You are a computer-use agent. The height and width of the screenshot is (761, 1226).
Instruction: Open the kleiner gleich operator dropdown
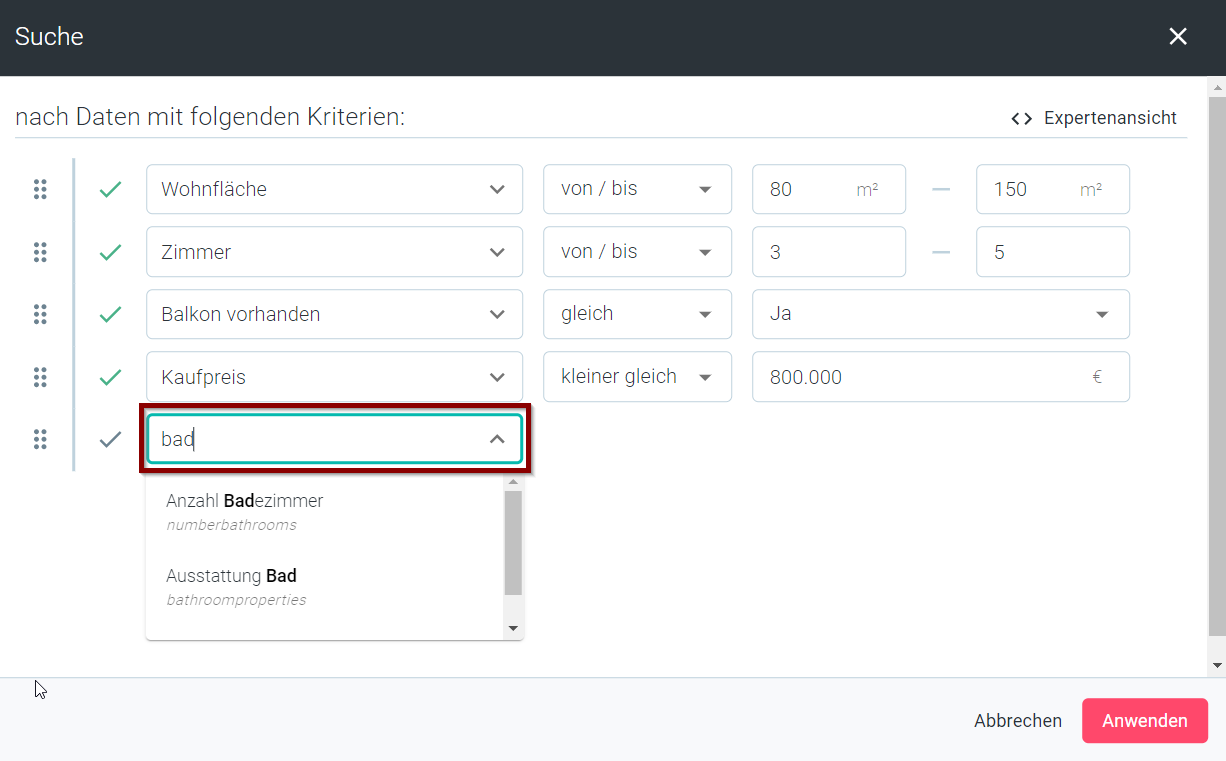click(637, 377)
